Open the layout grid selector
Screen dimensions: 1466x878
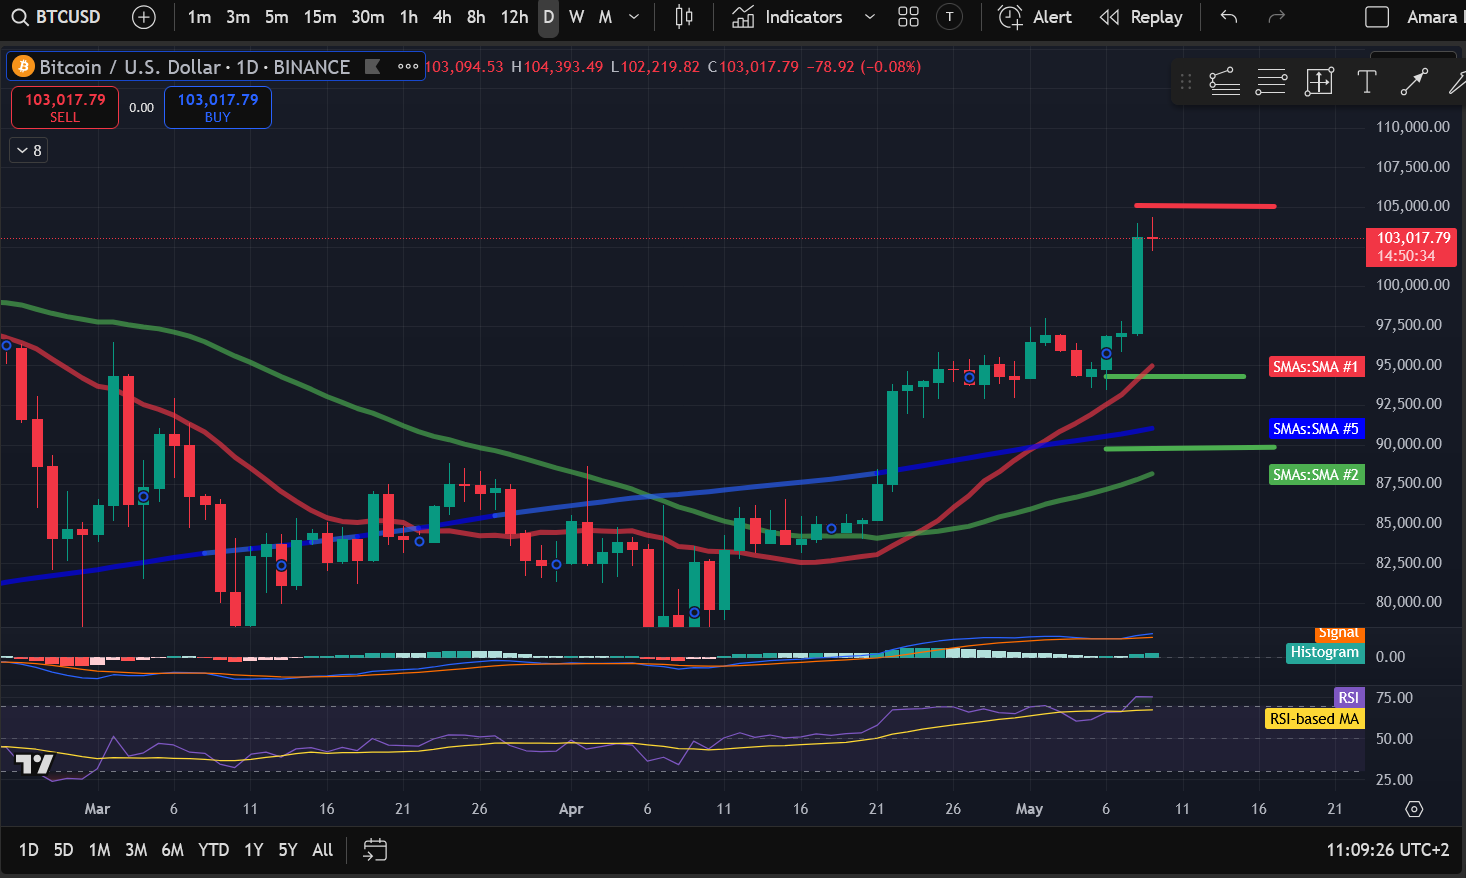tap(908, 17)
